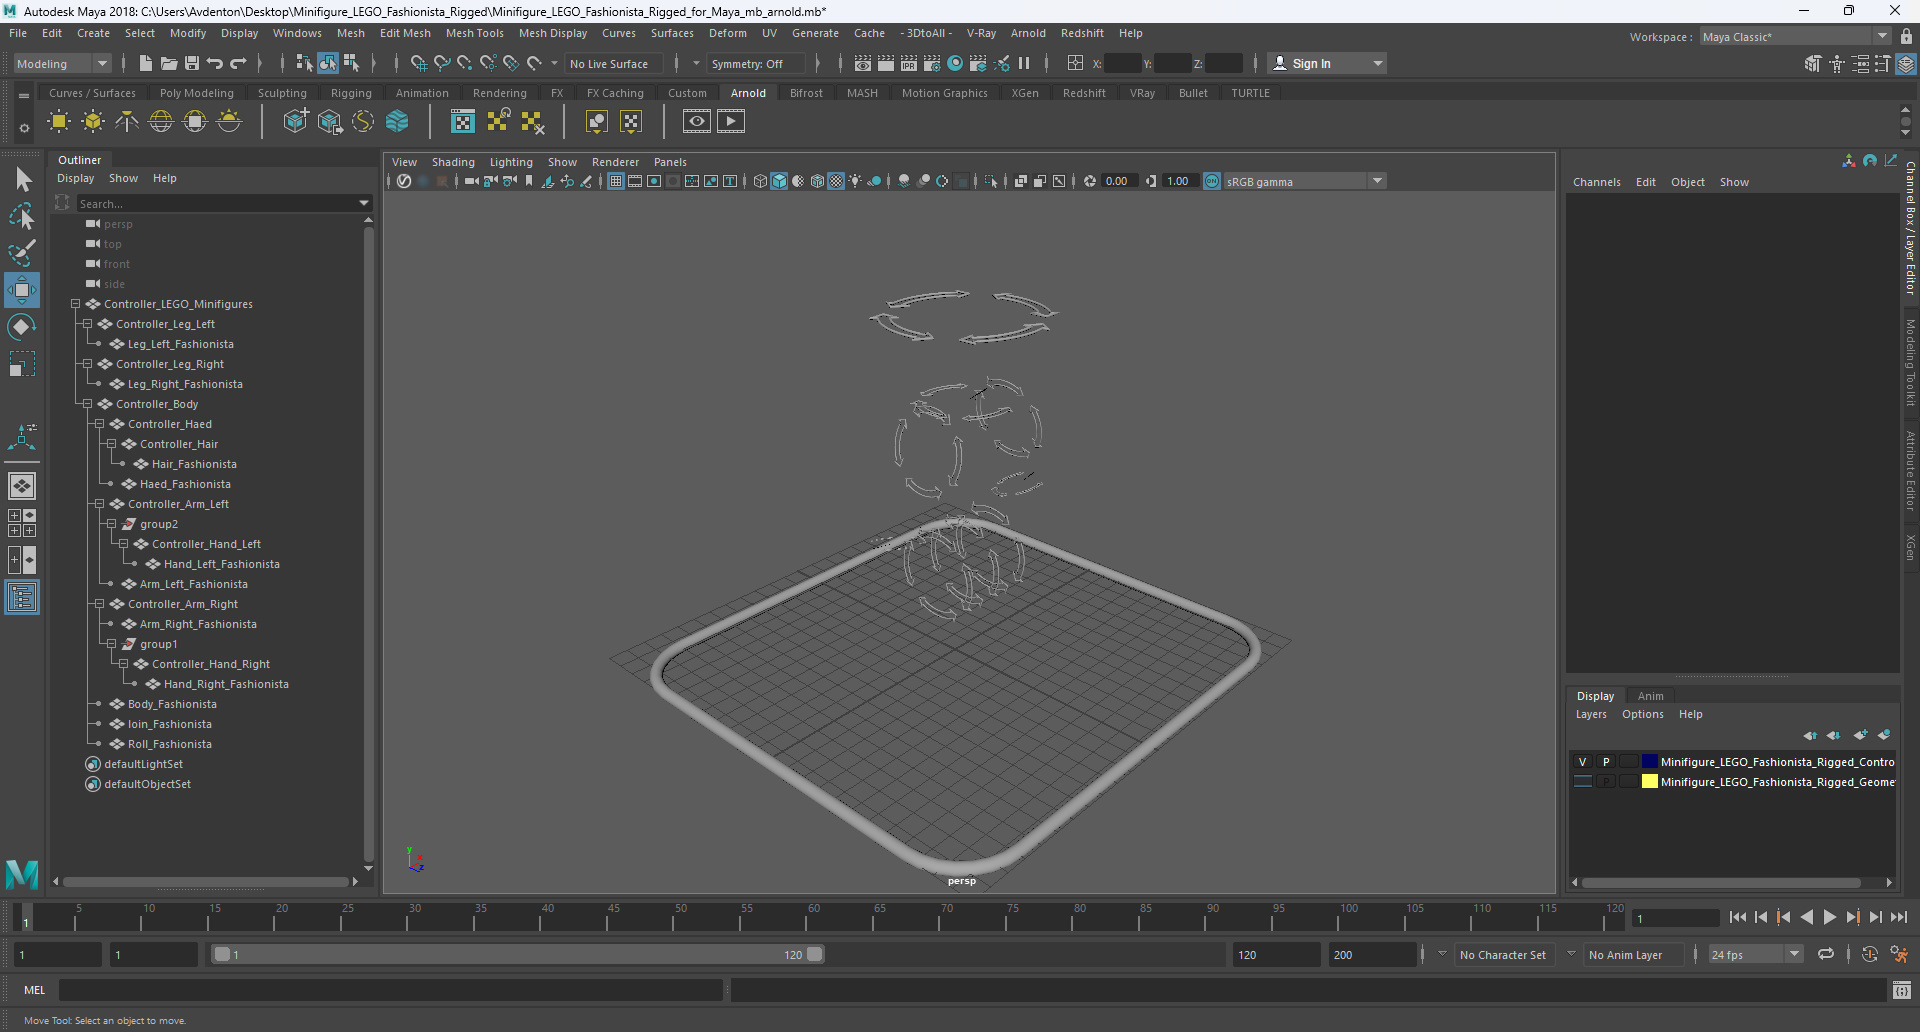Select Hair_Fashionista in the Outliner
Image resolution: width=1920 pixels, height=1032 pixels.
[x=194, y=464]
